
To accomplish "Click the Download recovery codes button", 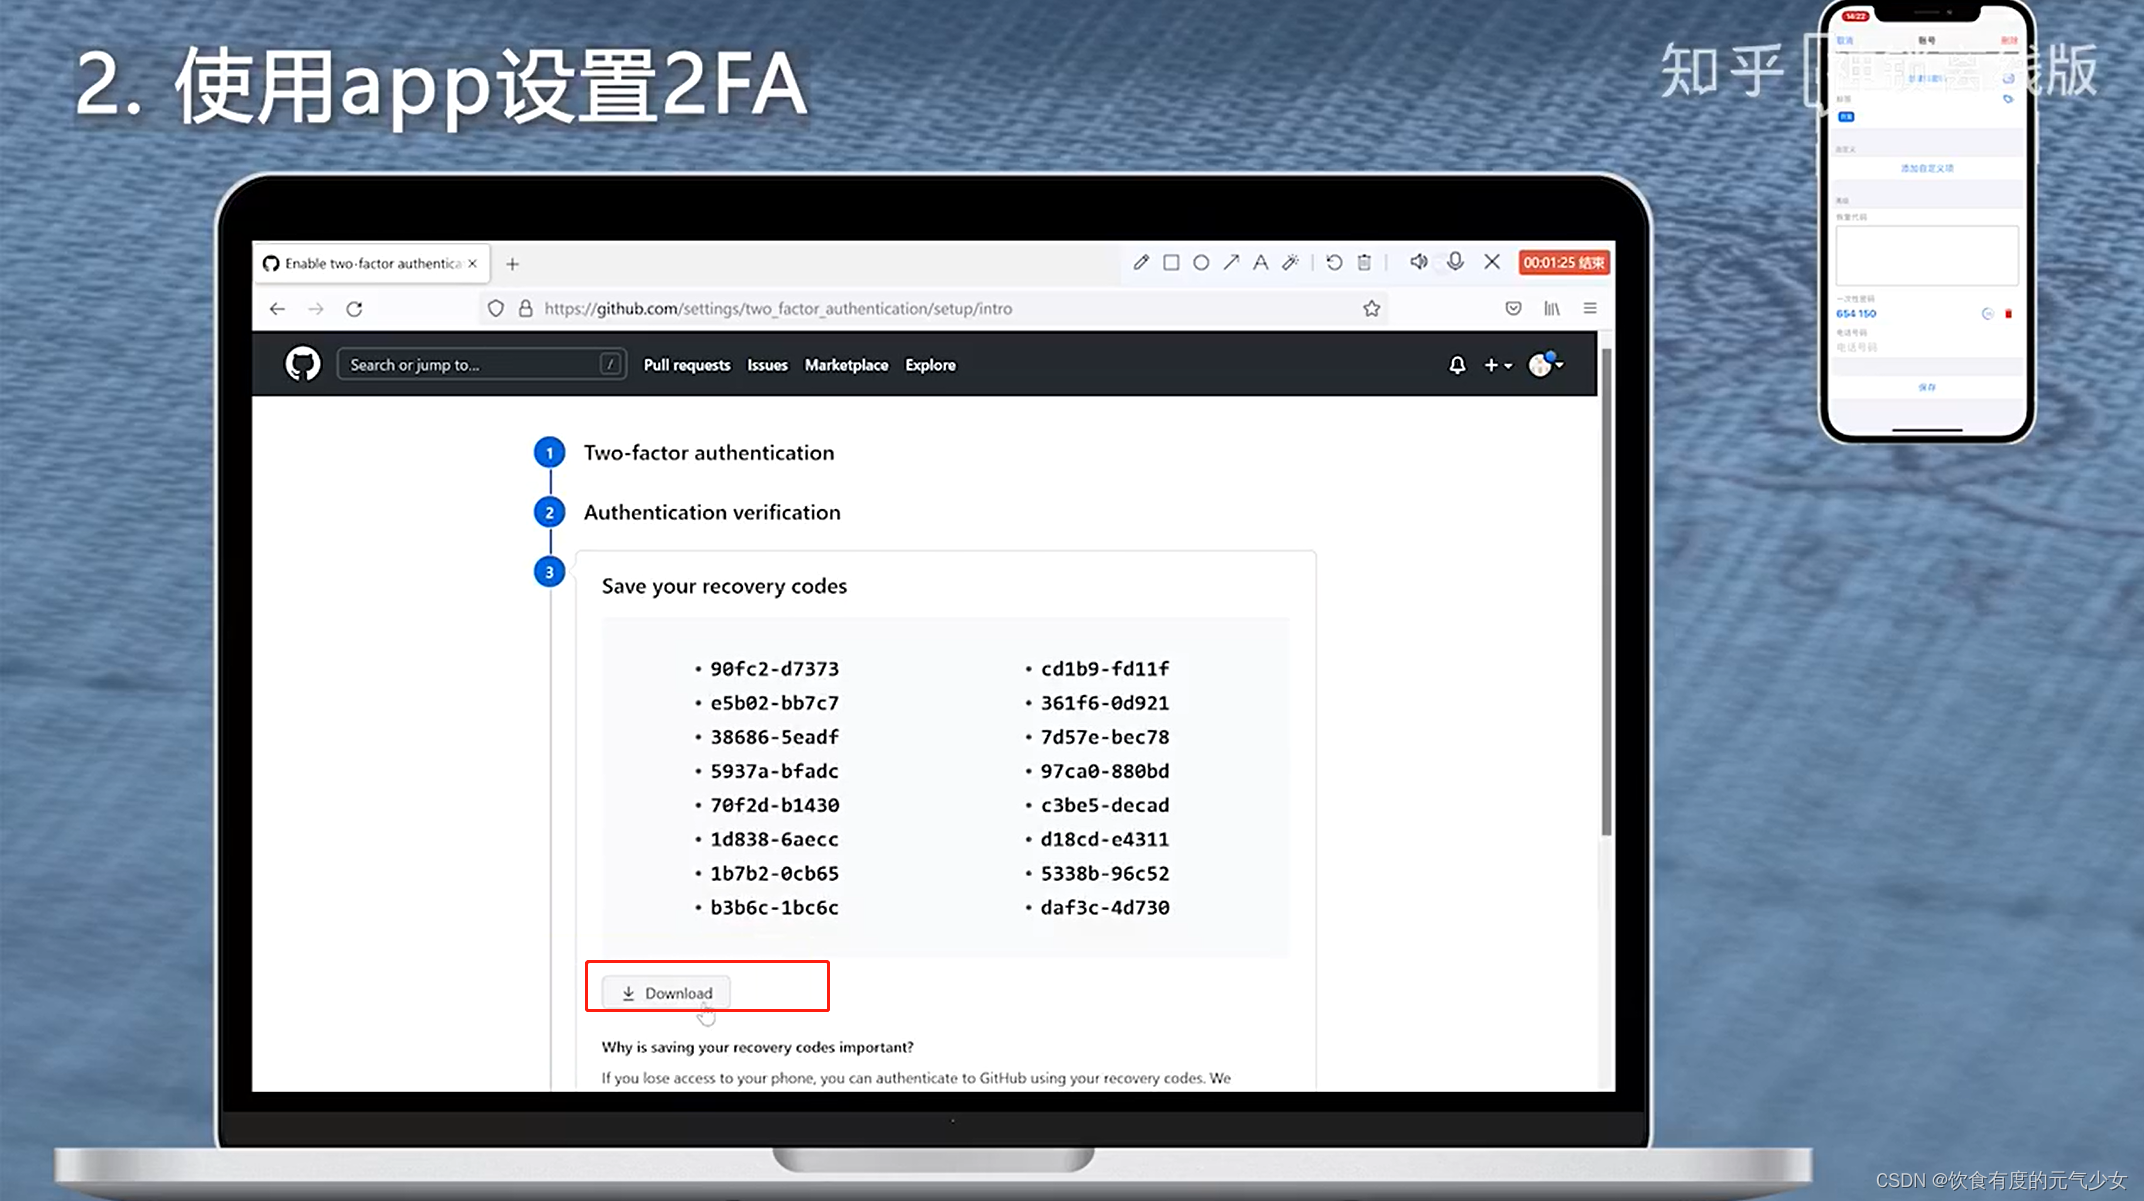I will click(668, 992).
